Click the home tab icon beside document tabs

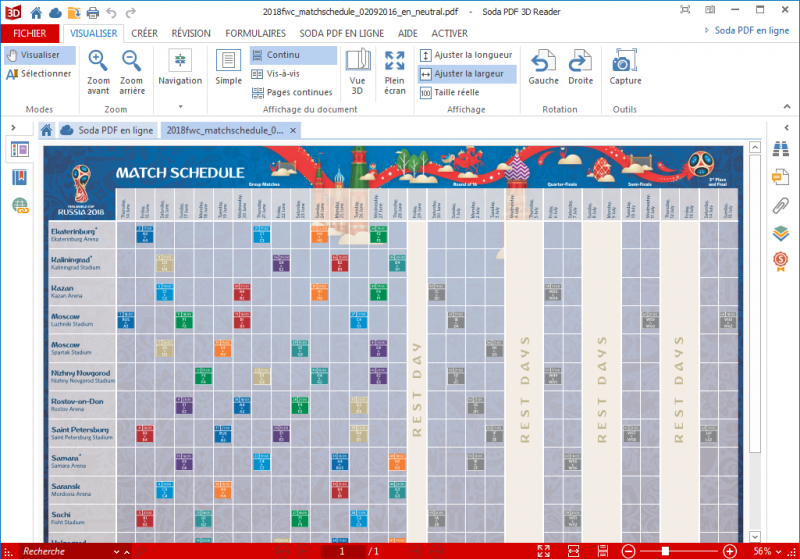[x=46, y=130]
